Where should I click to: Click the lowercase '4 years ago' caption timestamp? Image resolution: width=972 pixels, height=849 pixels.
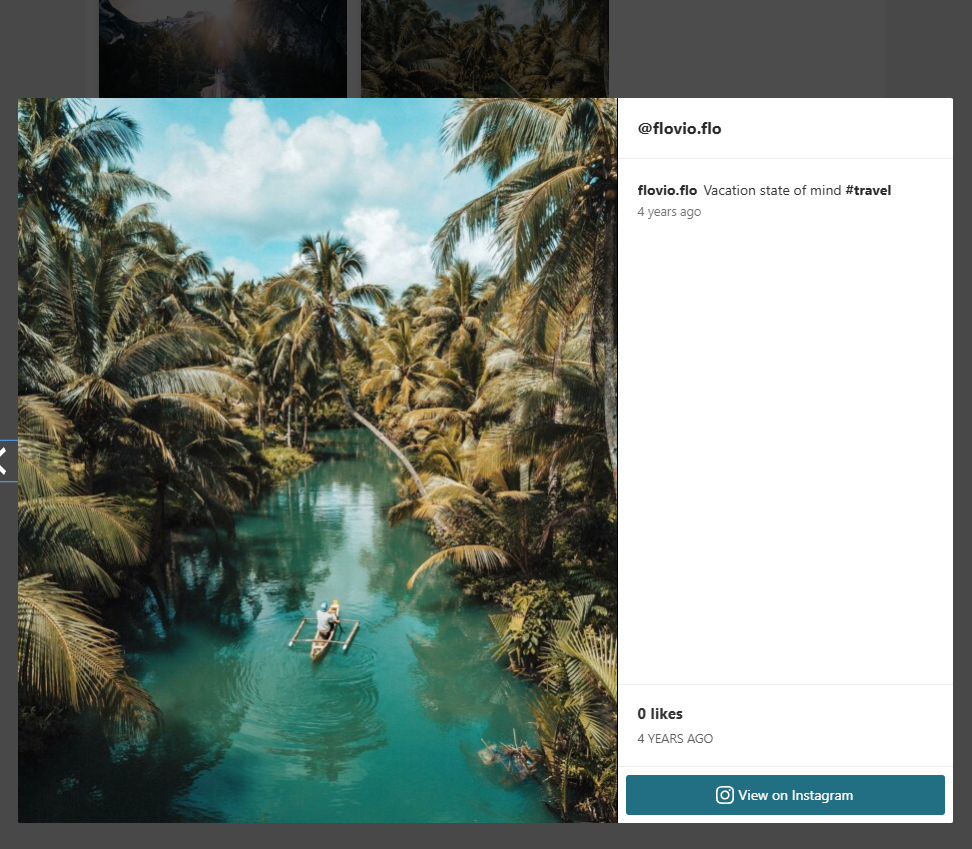pyautogui.click(x=669, y=212)
